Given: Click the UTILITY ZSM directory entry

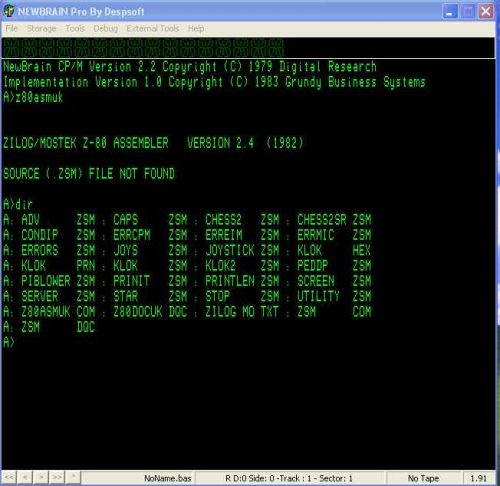Looking at the screenshot, I should click(x=334, y=296).
